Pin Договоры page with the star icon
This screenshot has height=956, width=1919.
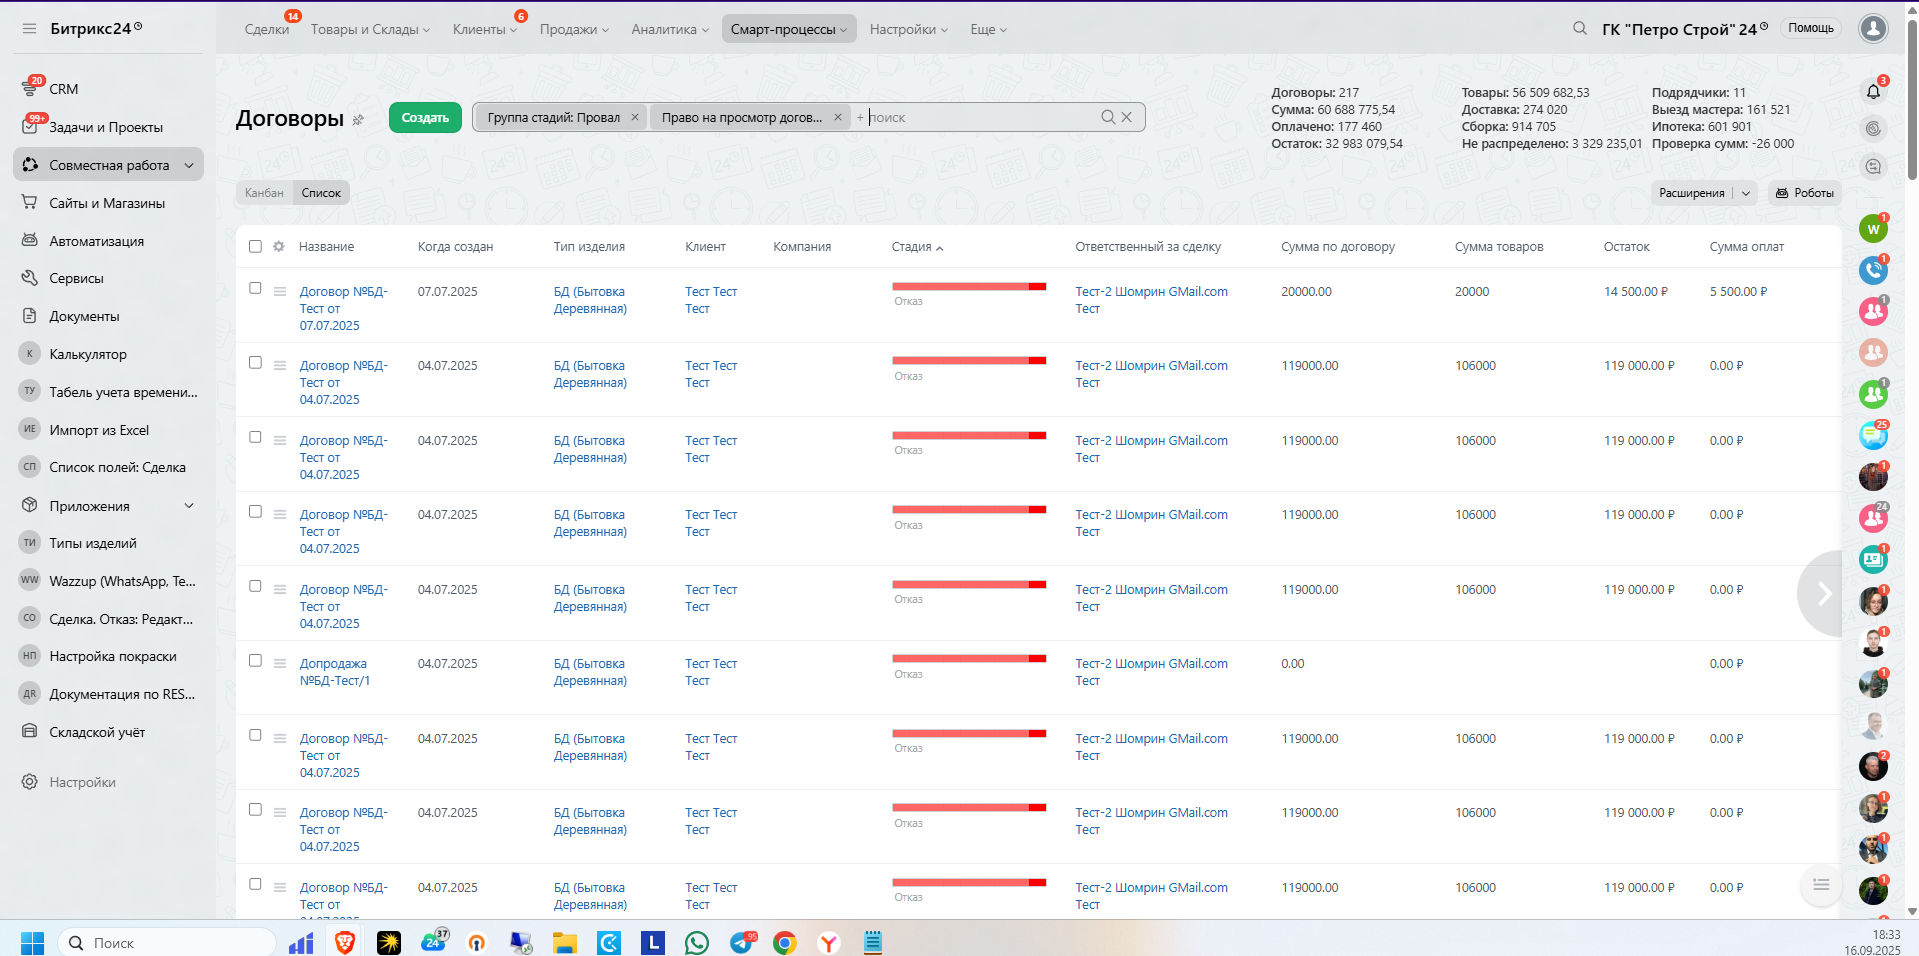tap(359, 120)
